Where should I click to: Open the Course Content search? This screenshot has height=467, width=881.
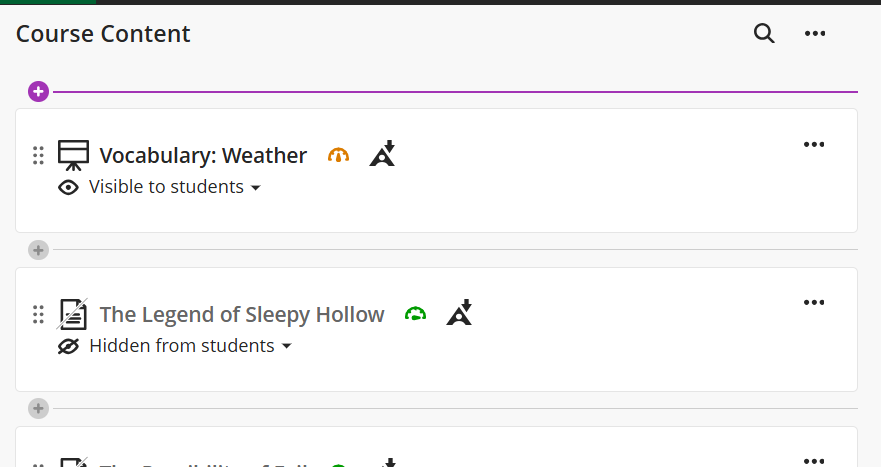pos(764,33)
